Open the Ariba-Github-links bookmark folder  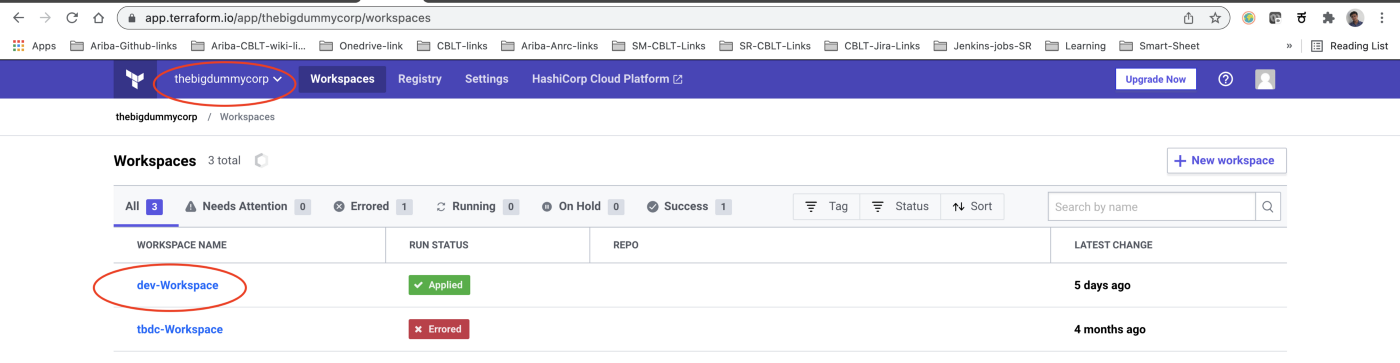123,46
